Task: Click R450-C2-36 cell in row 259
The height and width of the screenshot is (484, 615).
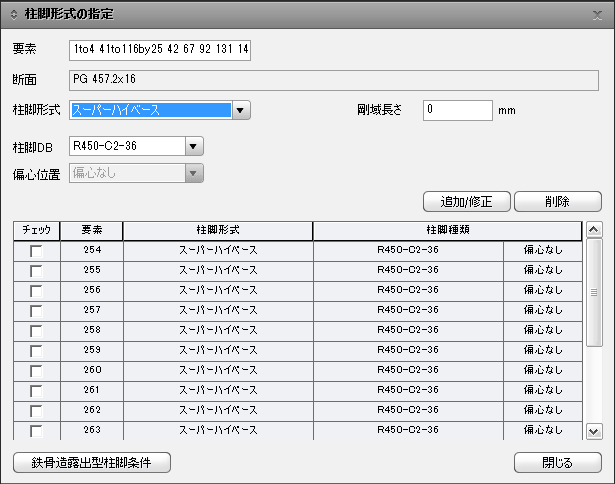Action: [408, 351]
